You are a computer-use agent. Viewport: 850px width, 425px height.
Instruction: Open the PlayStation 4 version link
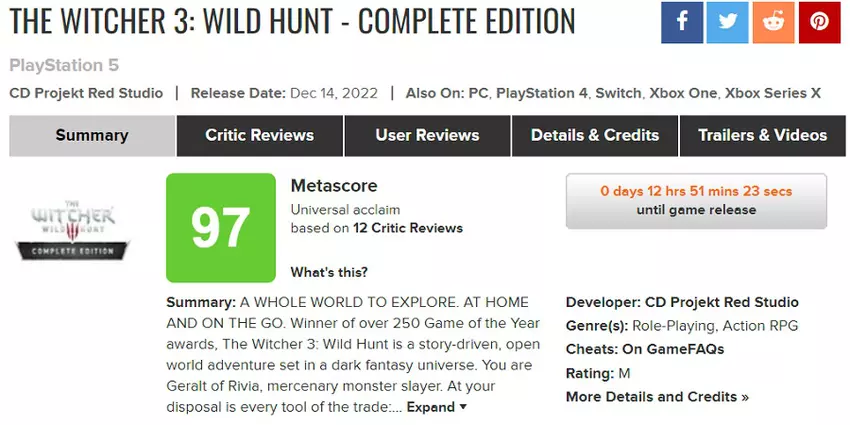click(541, 93)
